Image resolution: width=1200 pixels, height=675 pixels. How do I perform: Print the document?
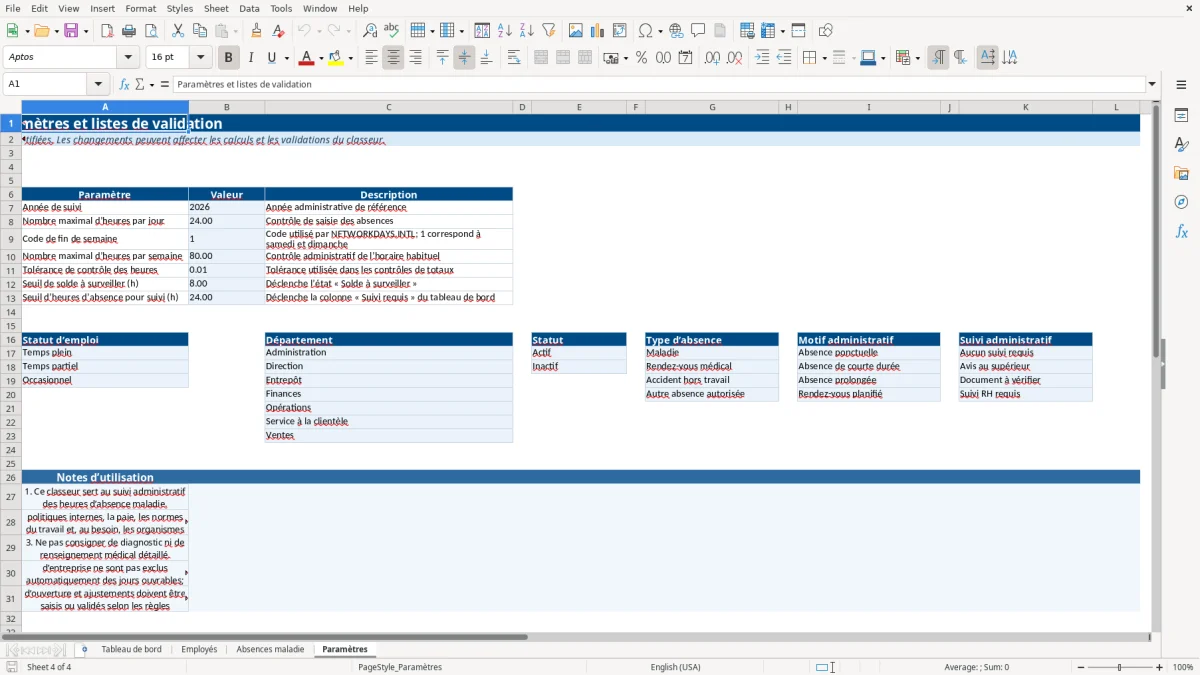[x=127, y=31]
